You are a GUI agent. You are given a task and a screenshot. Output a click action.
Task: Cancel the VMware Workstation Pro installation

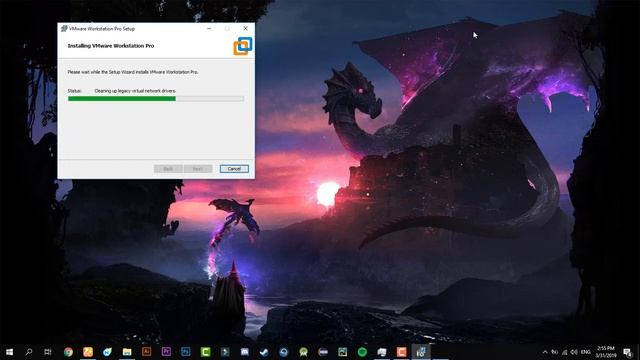tap(234, 169)
